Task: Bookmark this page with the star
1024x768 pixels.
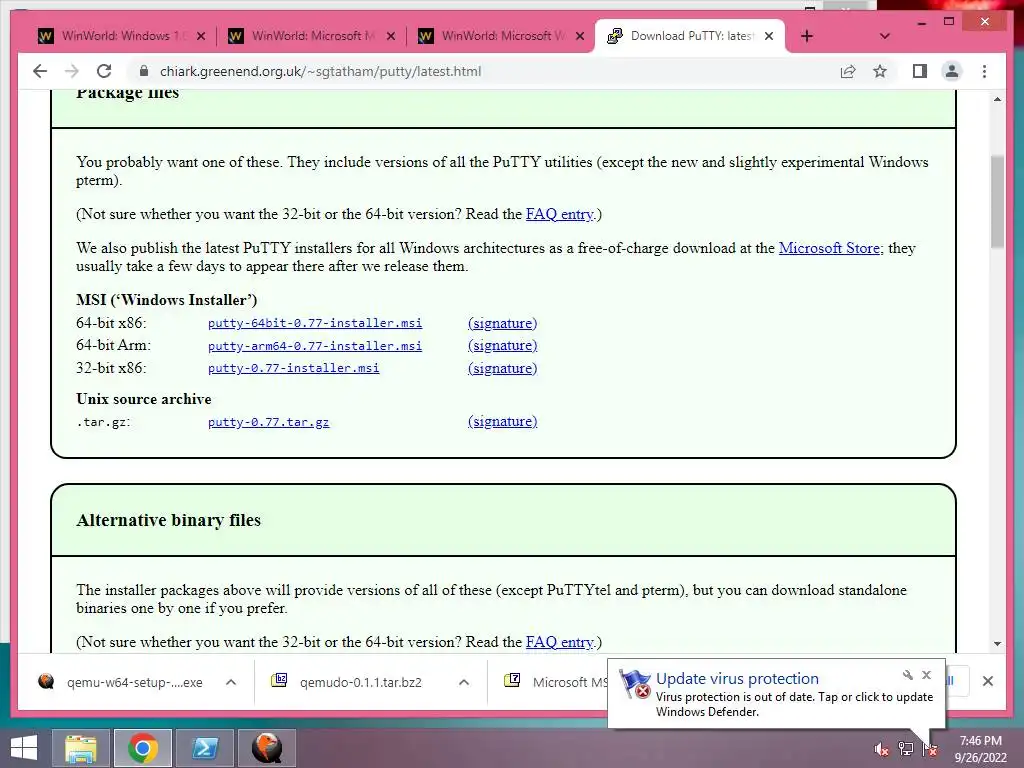Action: 880,71
